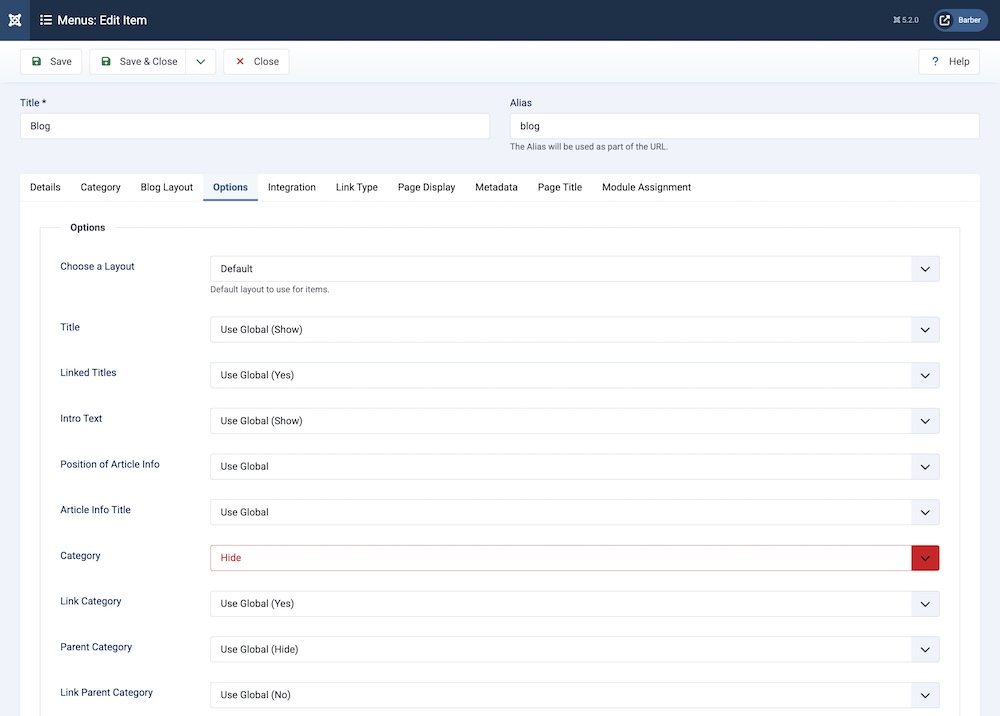
Task: Expand the Category dropdown set to Hide
Action: click(x=574, y=558)
